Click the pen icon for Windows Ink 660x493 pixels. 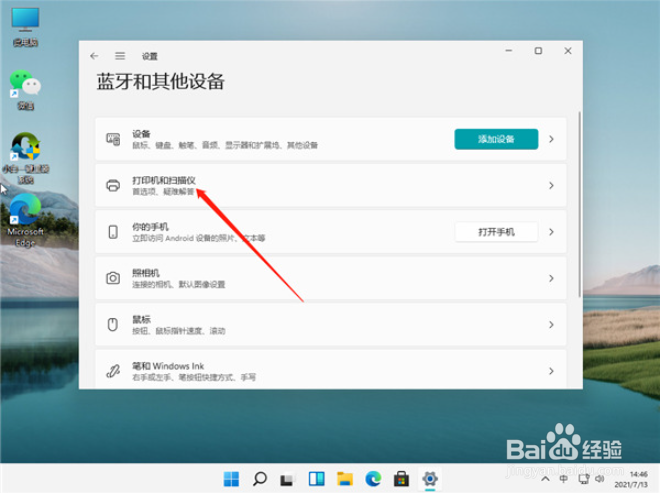(x=113, y=371)
